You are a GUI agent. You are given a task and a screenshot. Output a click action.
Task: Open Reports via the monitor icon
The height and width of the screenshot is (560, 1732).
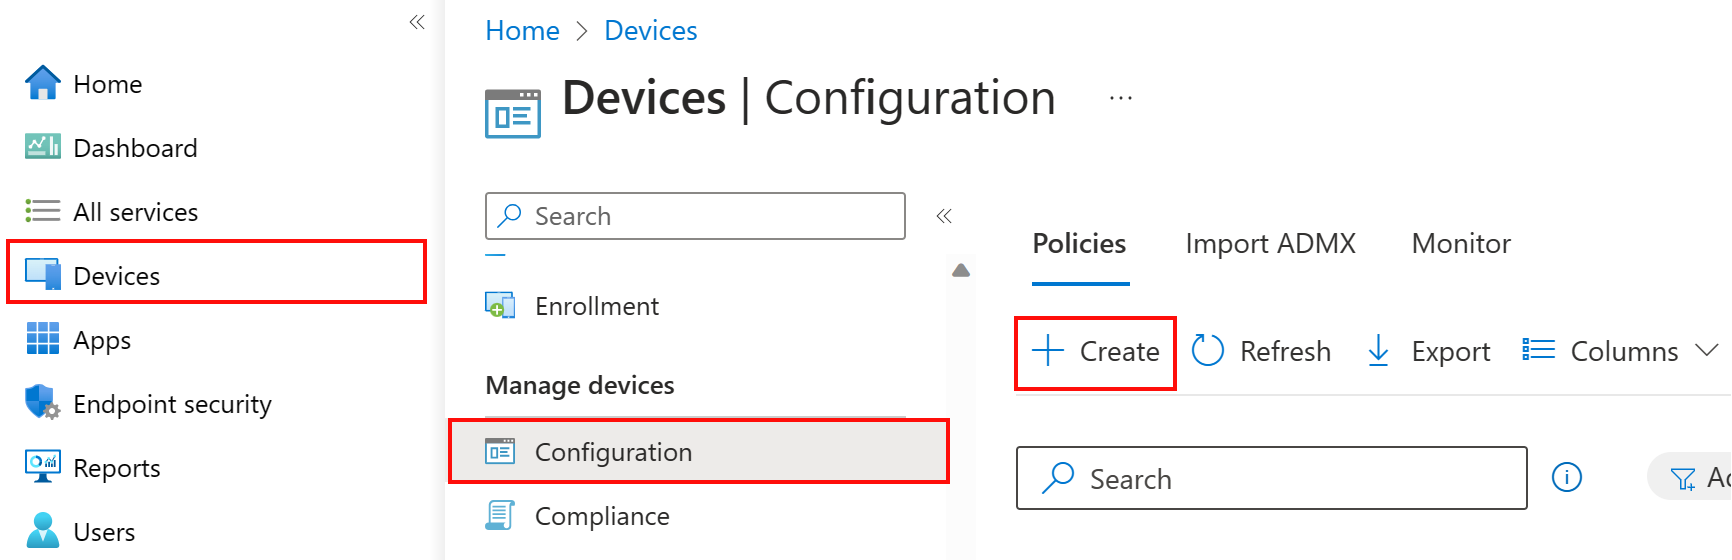click(42, 467)
